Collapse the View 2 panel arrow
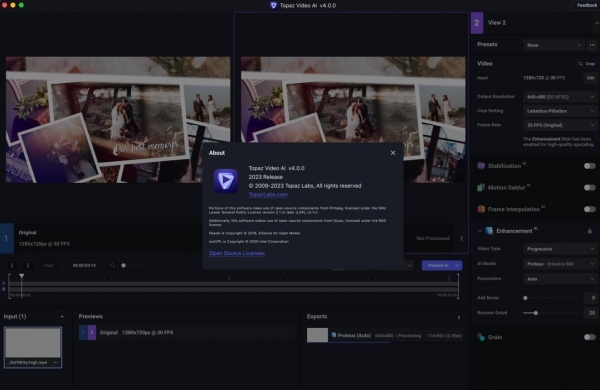Screen dimensions: 600x390 (x=597, y=23)
